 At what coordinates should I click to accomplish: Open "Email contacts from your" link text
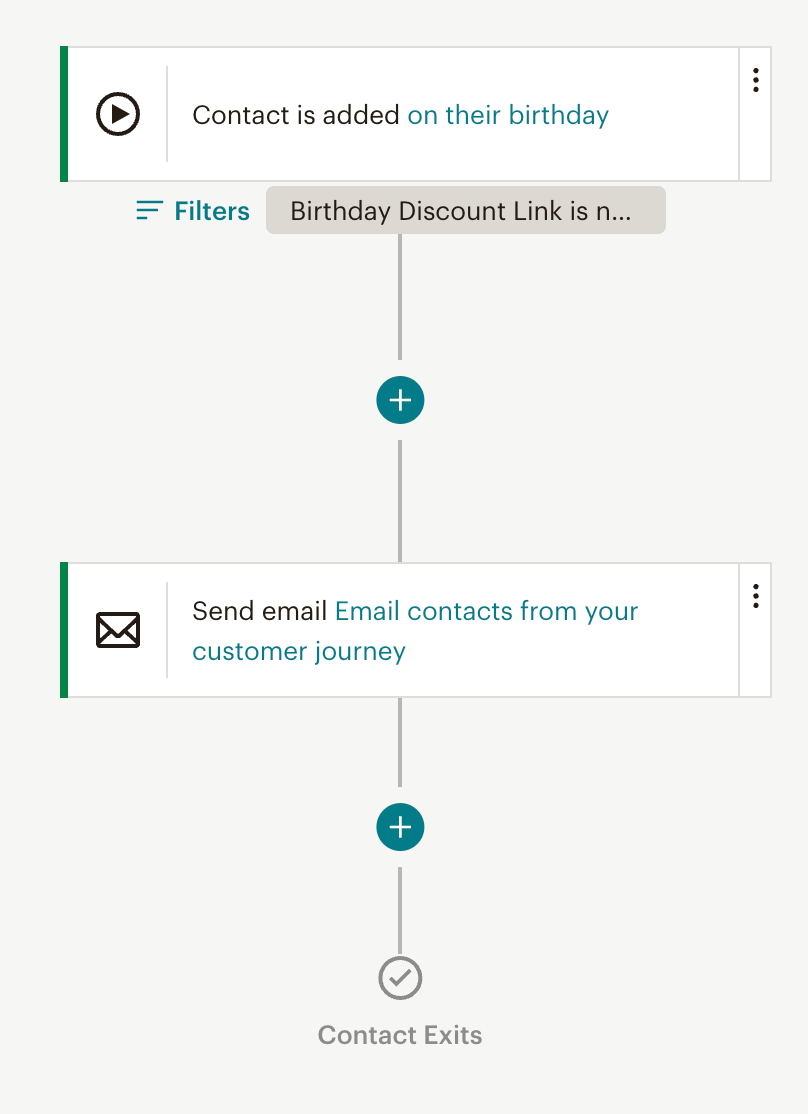(486, 611)
